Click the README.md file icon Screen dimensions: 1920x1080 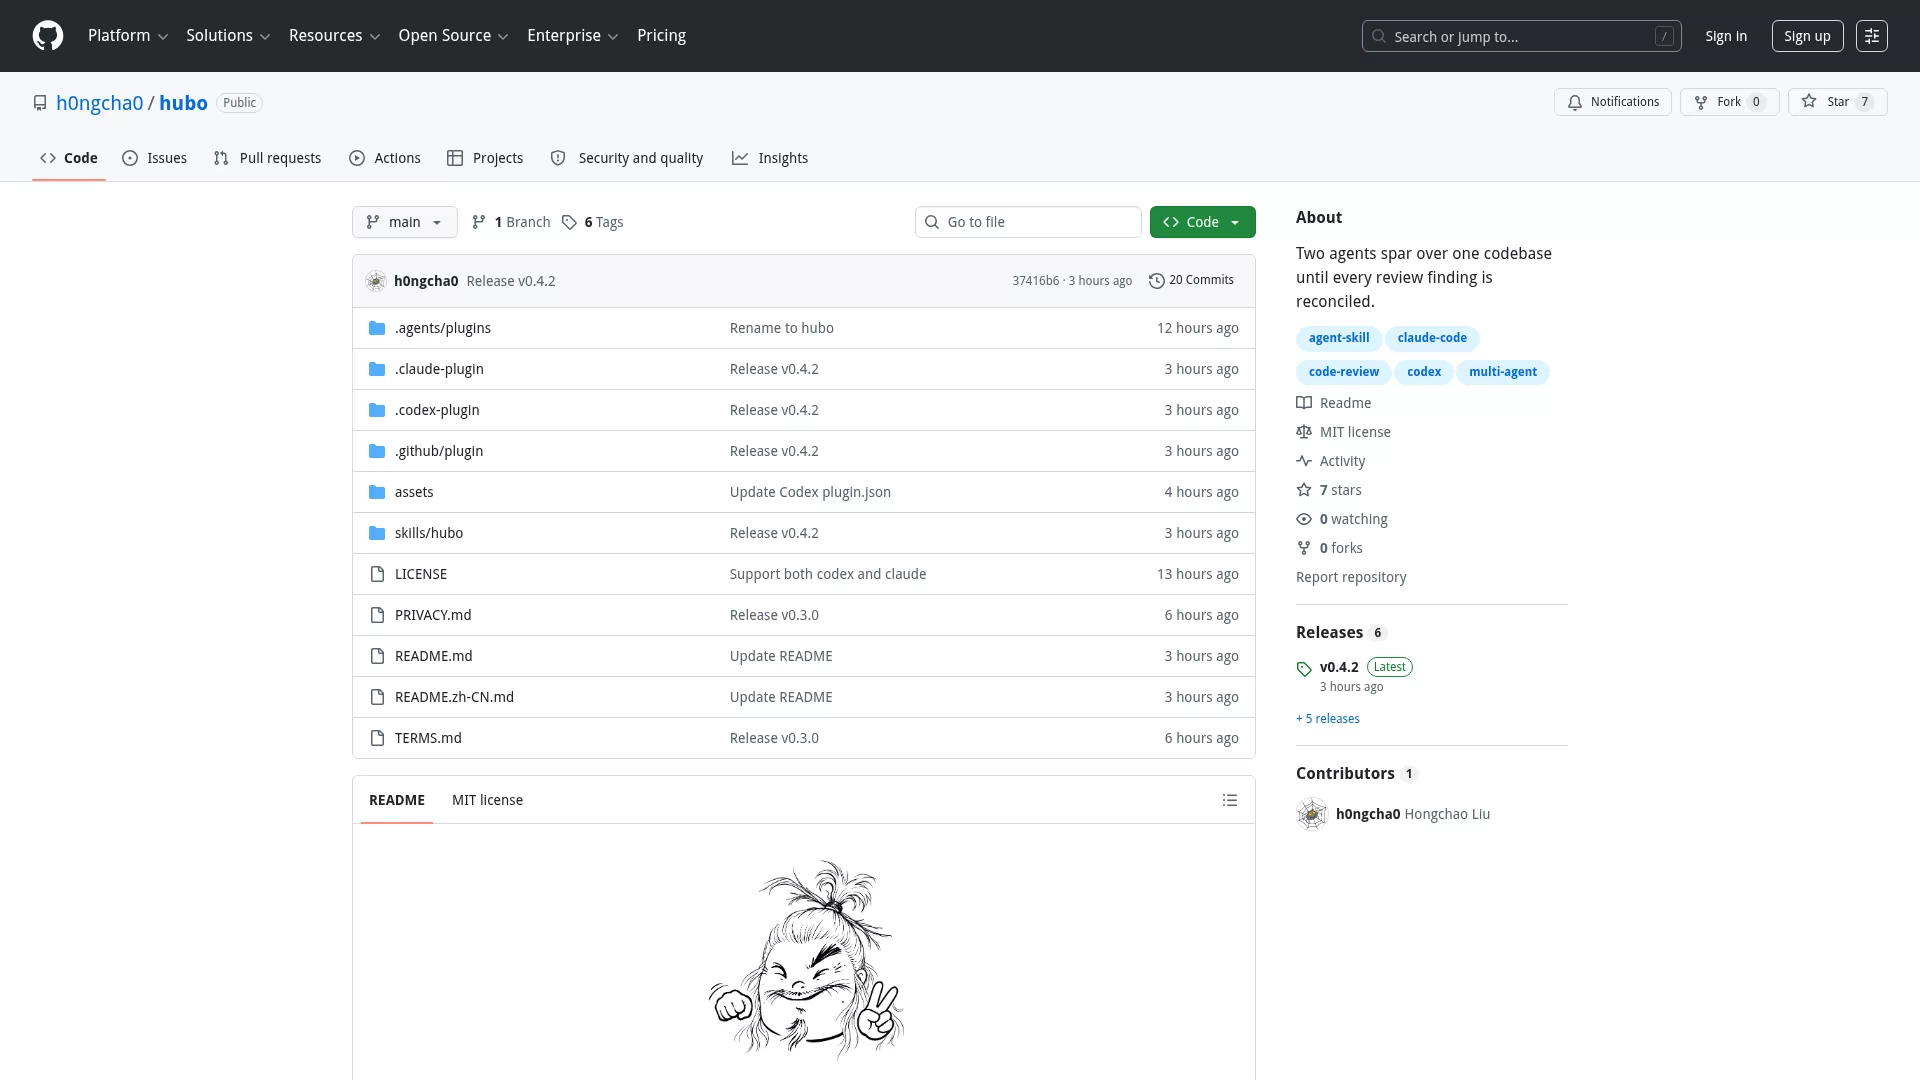point(377,656)
